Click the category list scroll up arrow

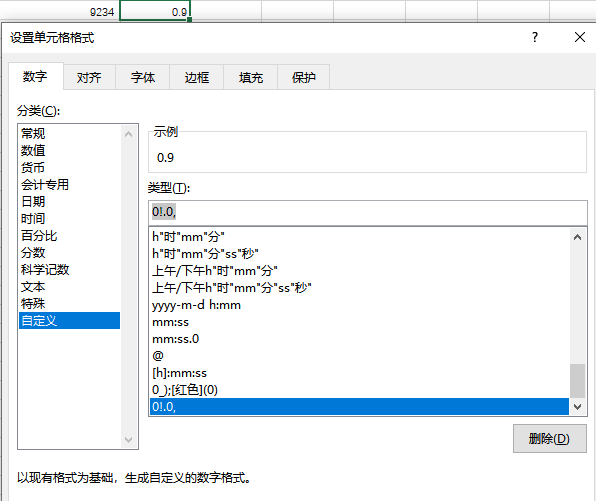pos(128,134)
